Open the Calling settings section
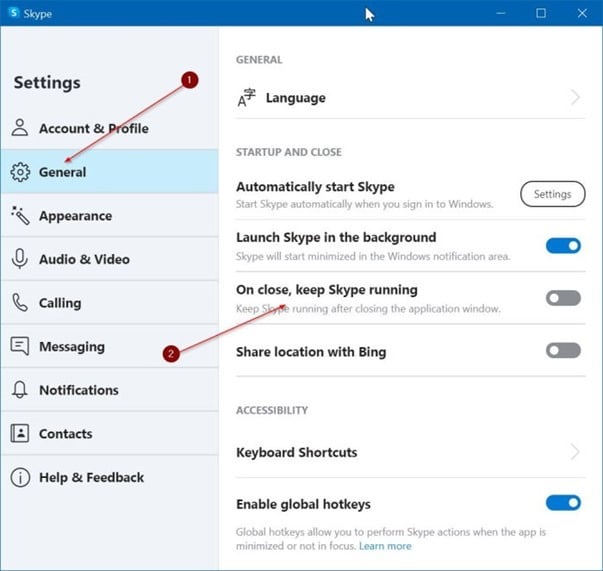 tap(110, 303)
